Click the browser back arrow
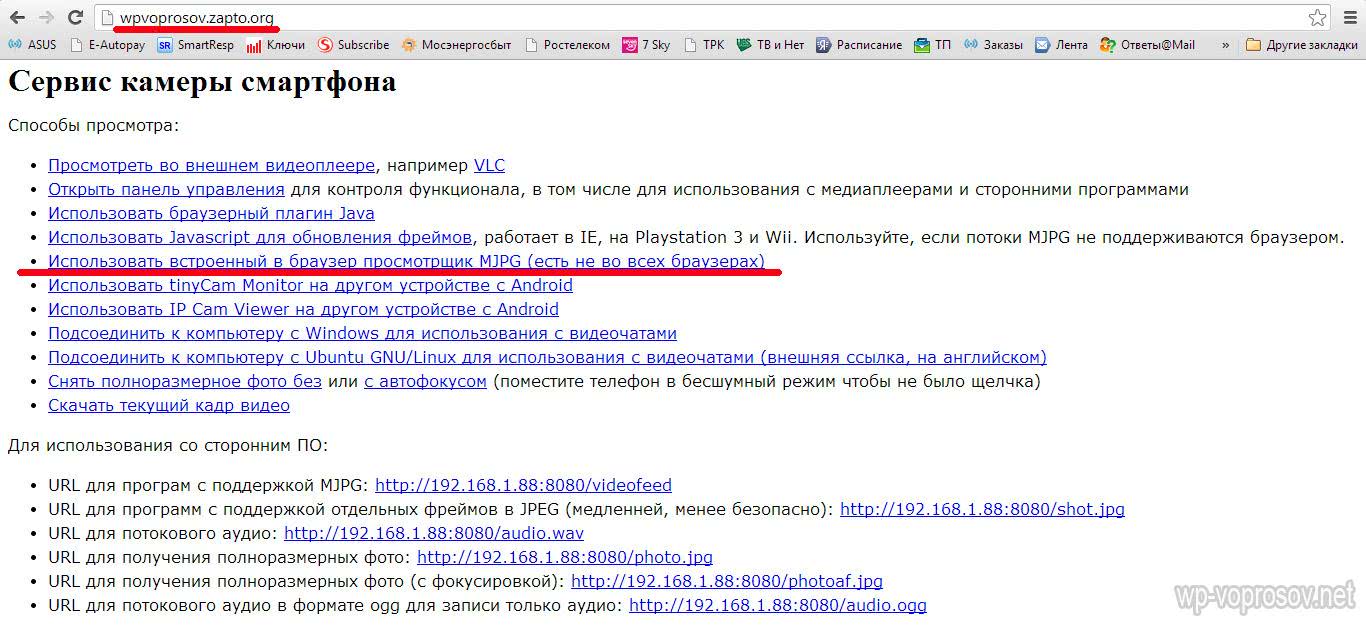The image size is (1366, 626). 17,18
